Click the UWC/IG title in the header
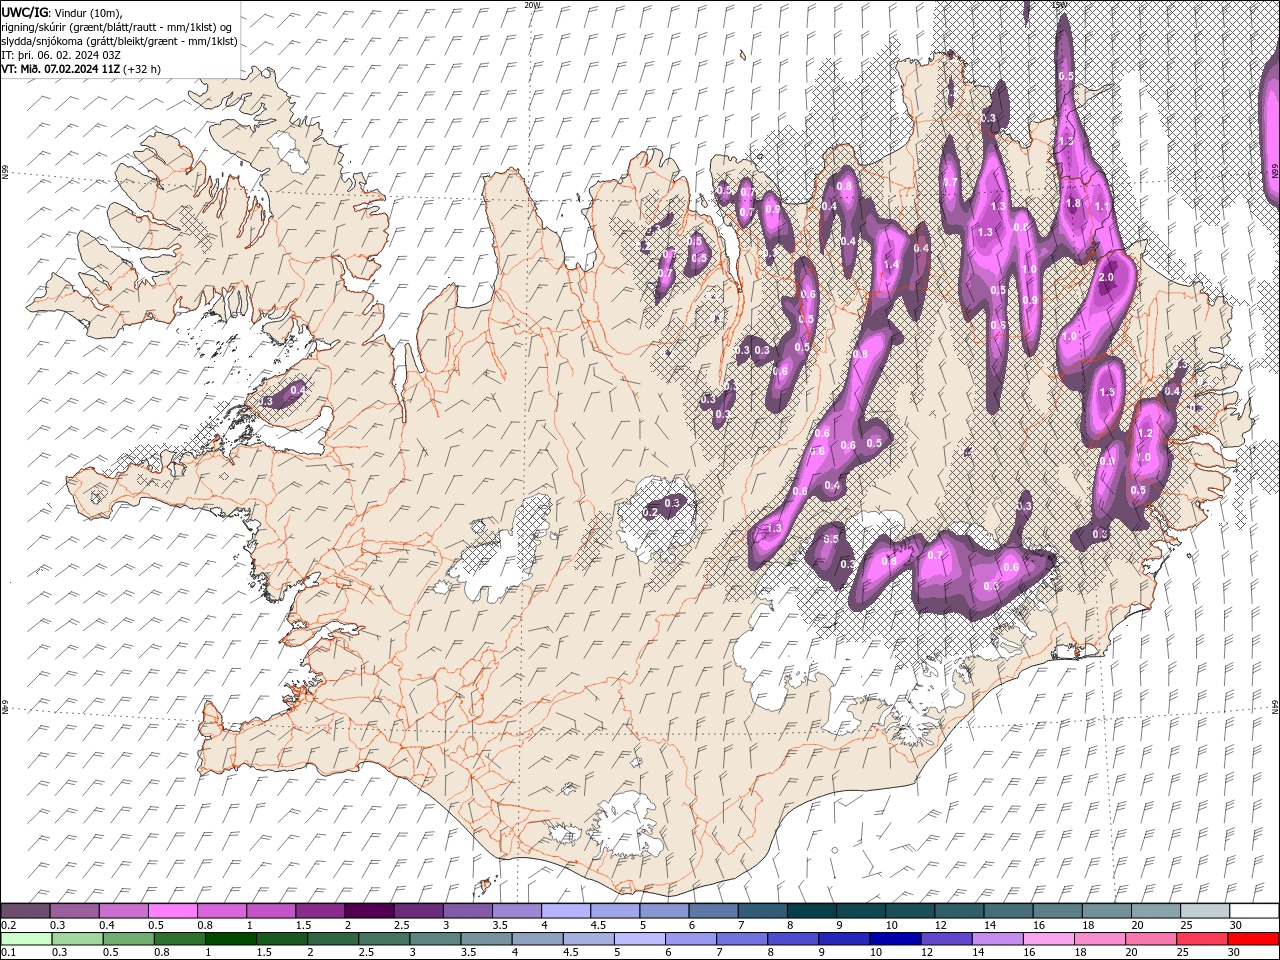This screenshot has height=960, width=1280. click(x=24, y=11)
